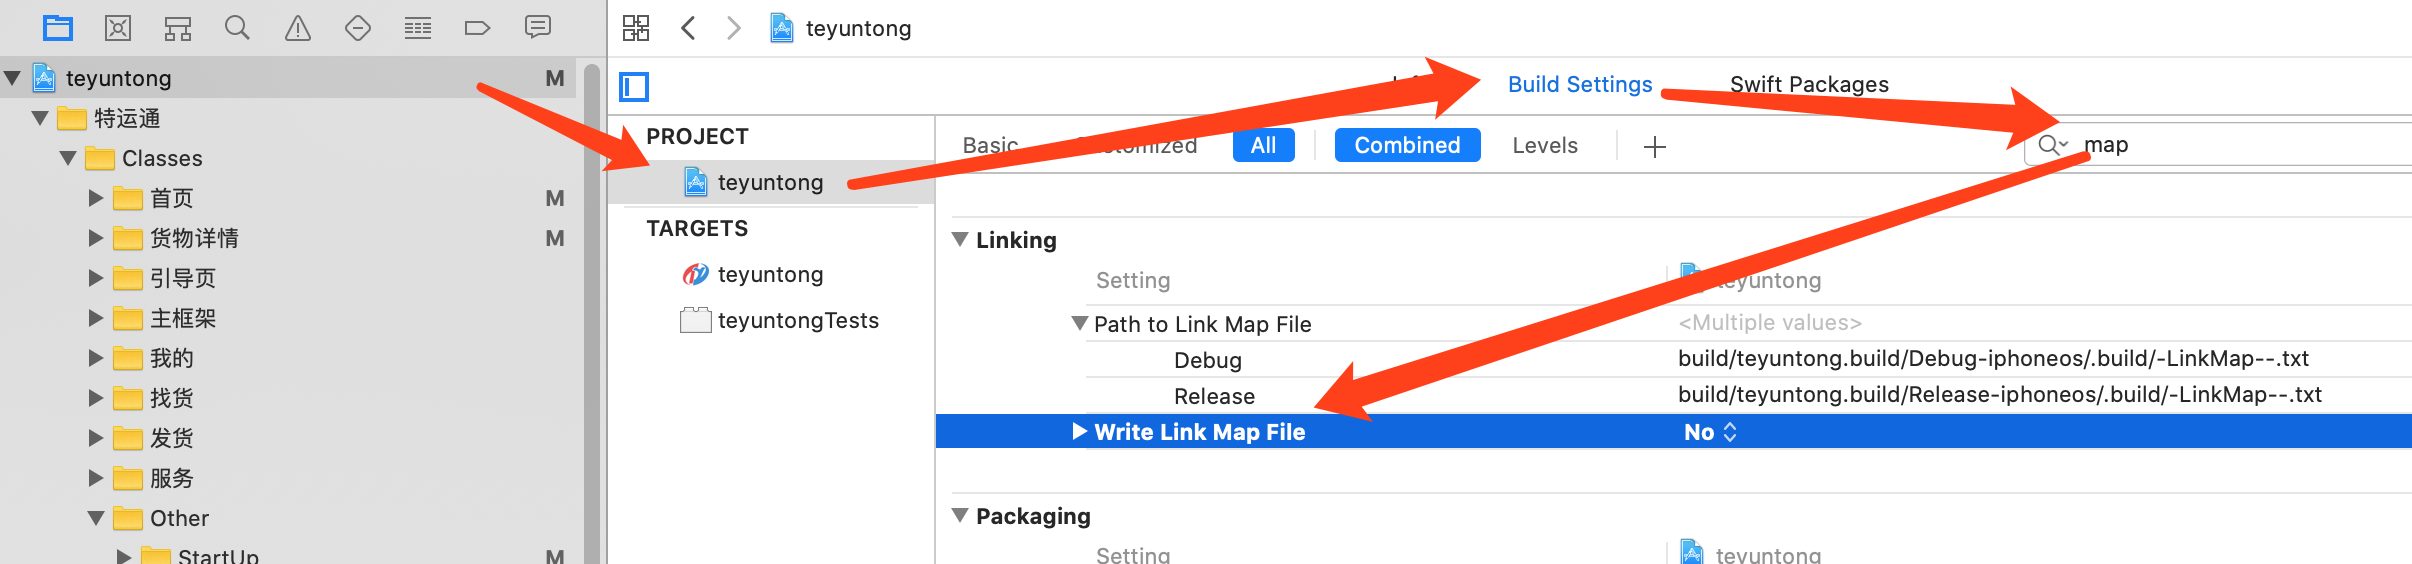Switch to the Build Settings tab

1580,85
